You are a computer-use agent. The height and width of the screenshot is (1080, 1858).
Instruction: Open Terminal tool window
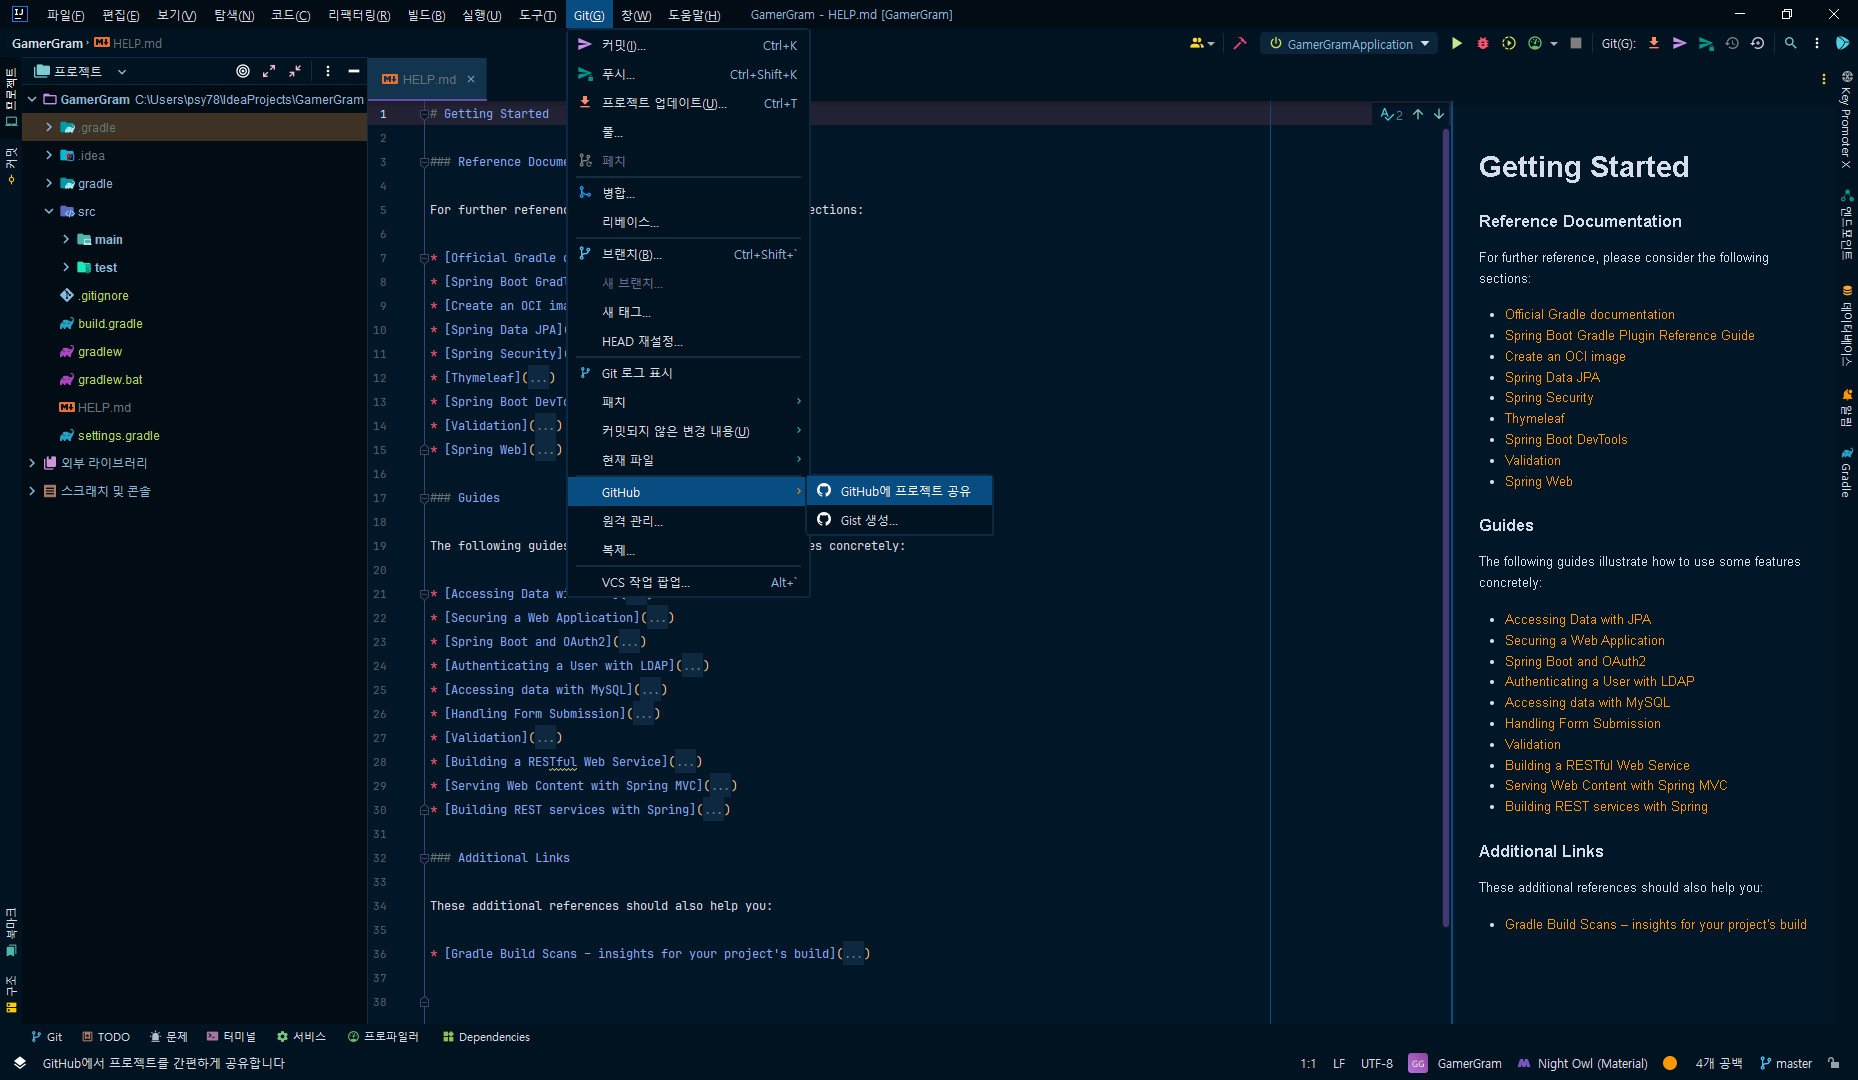[x=231, y=1037]
